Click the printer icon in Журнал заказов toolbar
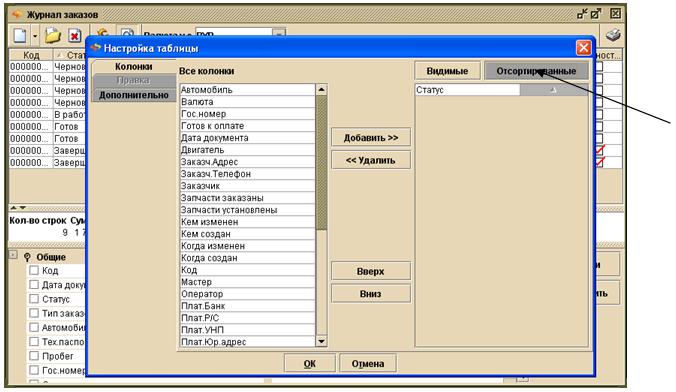Screen dimensions: 676x392 [x=613, y=35]
